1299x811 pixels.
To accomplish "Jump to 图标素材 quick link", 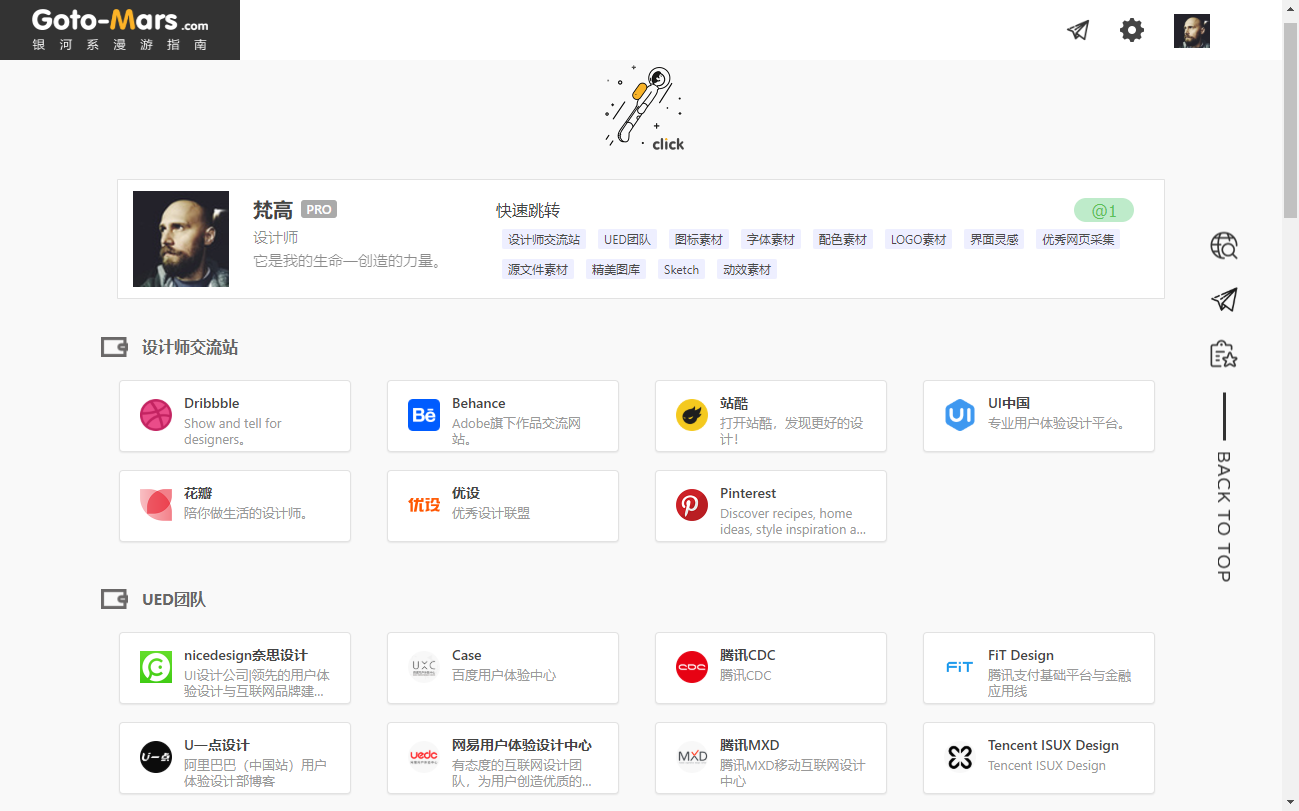I will [699, 240].
